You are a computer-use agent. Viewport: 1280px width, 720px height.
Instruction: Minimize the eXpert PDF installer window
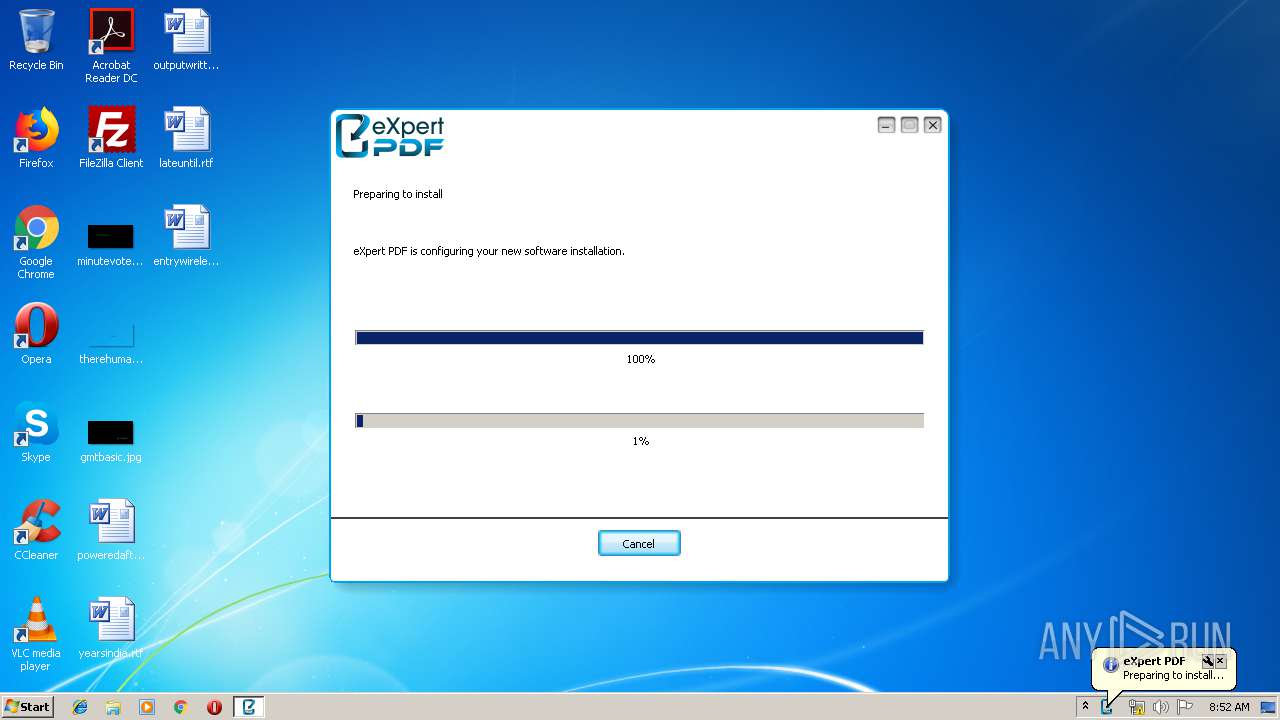[886, 125]
